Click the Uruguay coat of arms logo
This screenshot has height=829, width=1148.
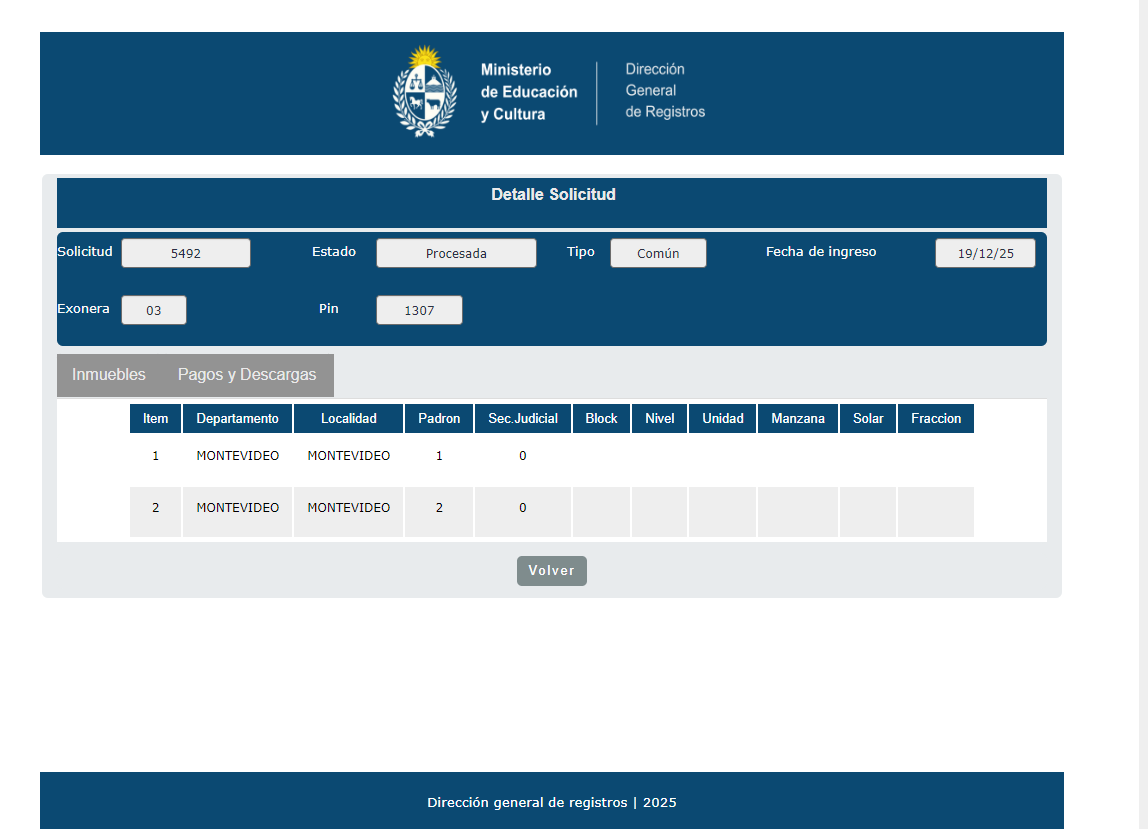(x=425, y=92)
